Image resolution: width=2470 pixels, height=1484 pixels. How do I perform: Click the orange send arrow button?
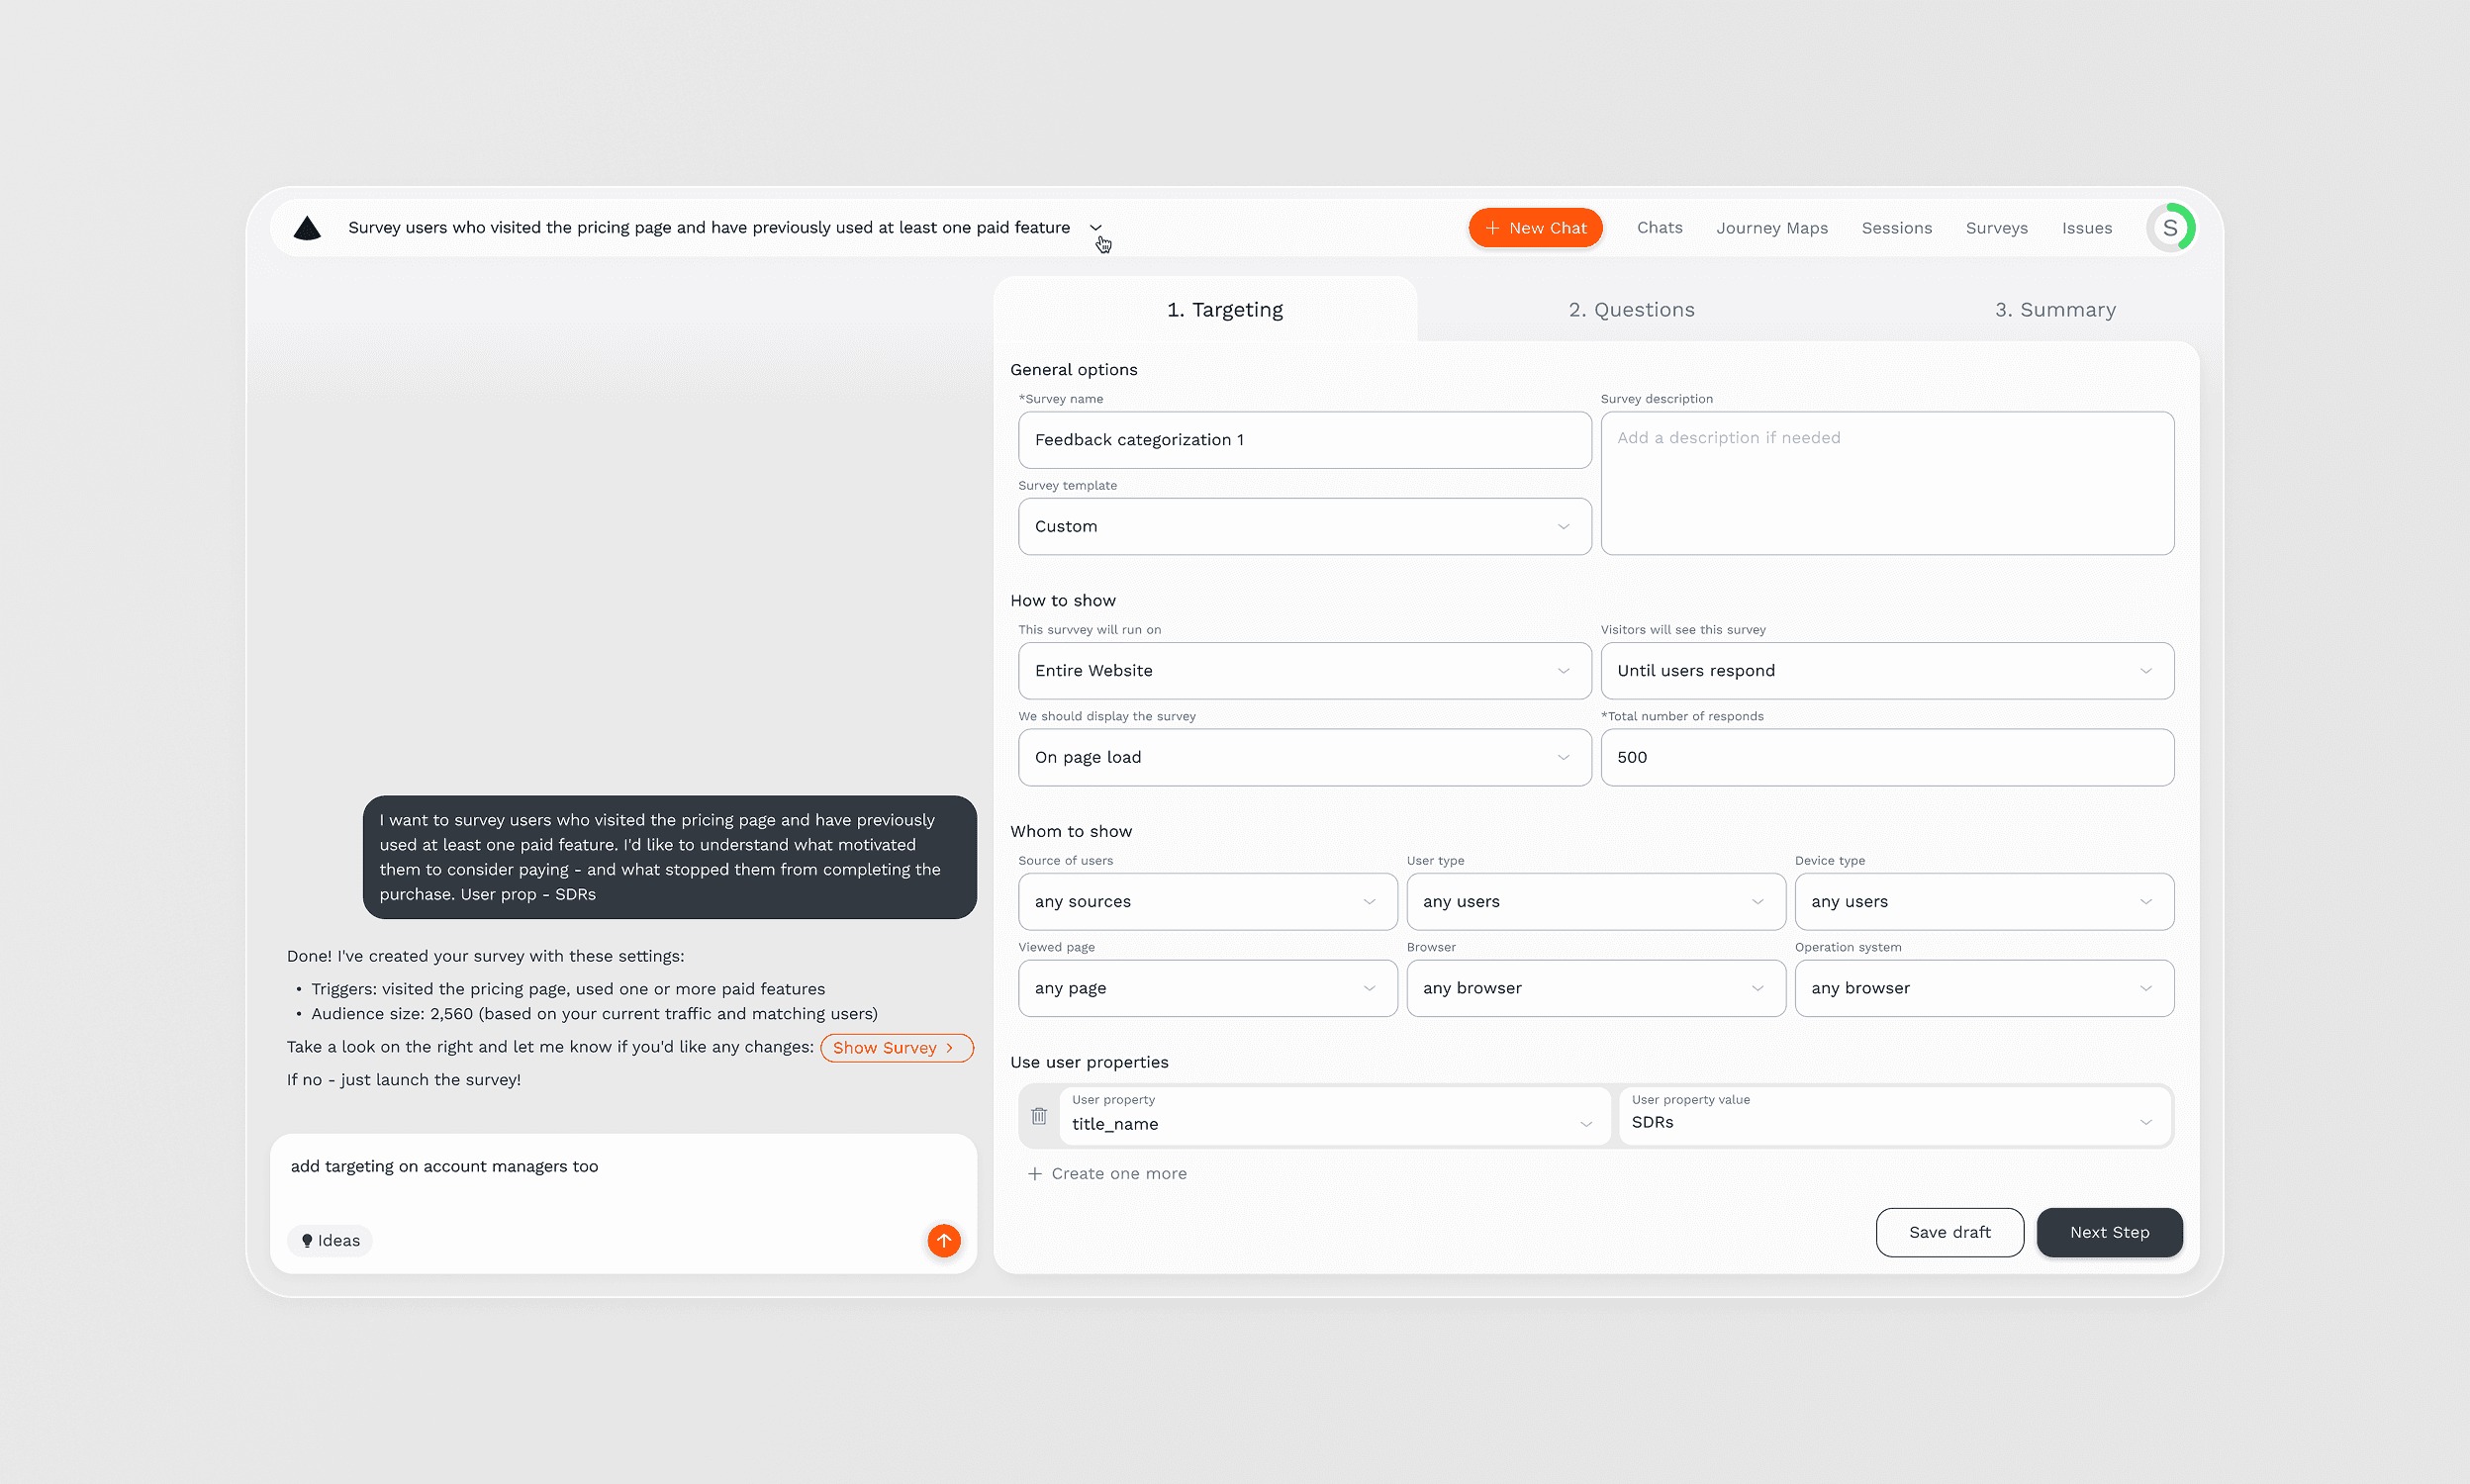943,1240
